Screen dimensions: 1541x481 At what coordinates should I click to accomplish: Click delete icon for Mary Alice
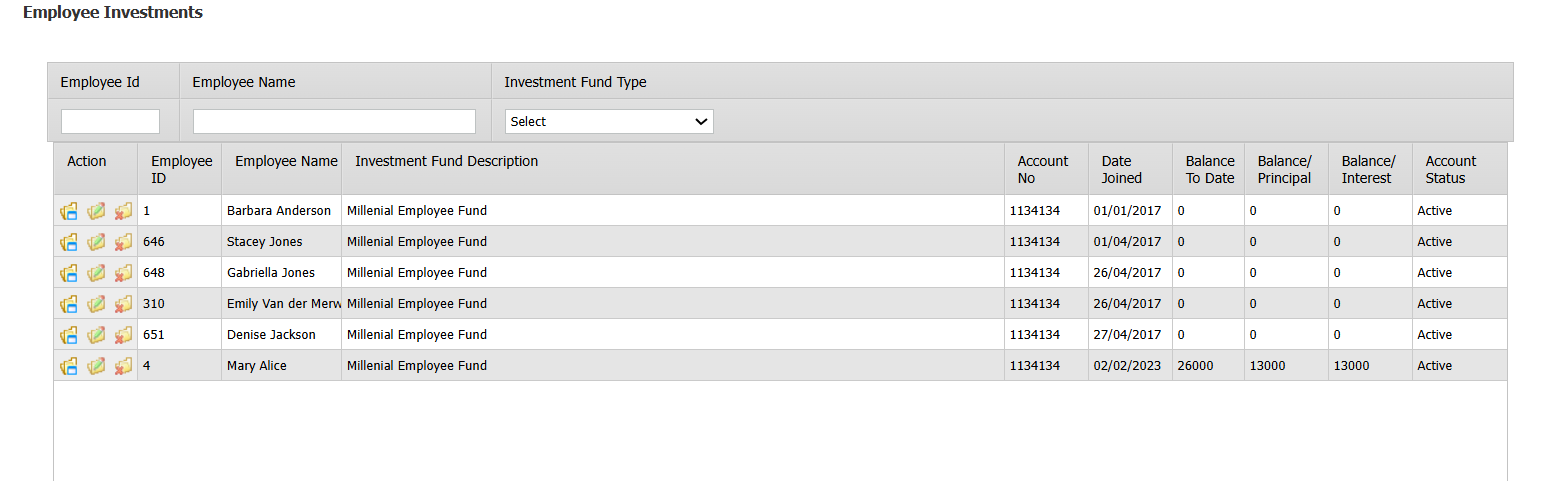click(x=123, y=366)
